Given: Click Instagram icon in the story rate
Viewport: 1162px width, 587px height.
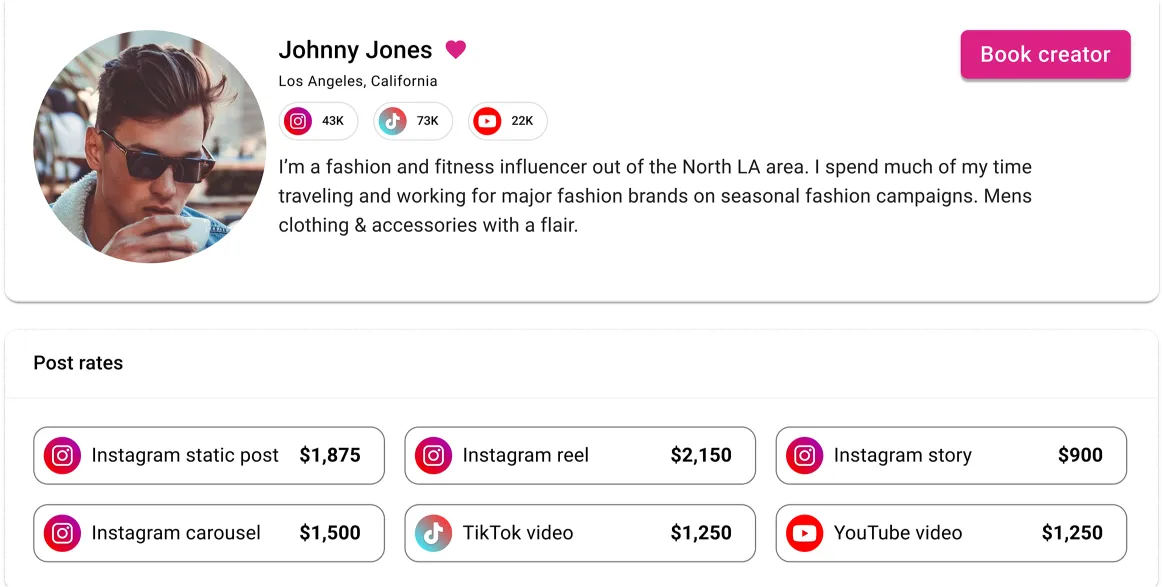Looking at the screenshot, I should click(x=805, y=455).
